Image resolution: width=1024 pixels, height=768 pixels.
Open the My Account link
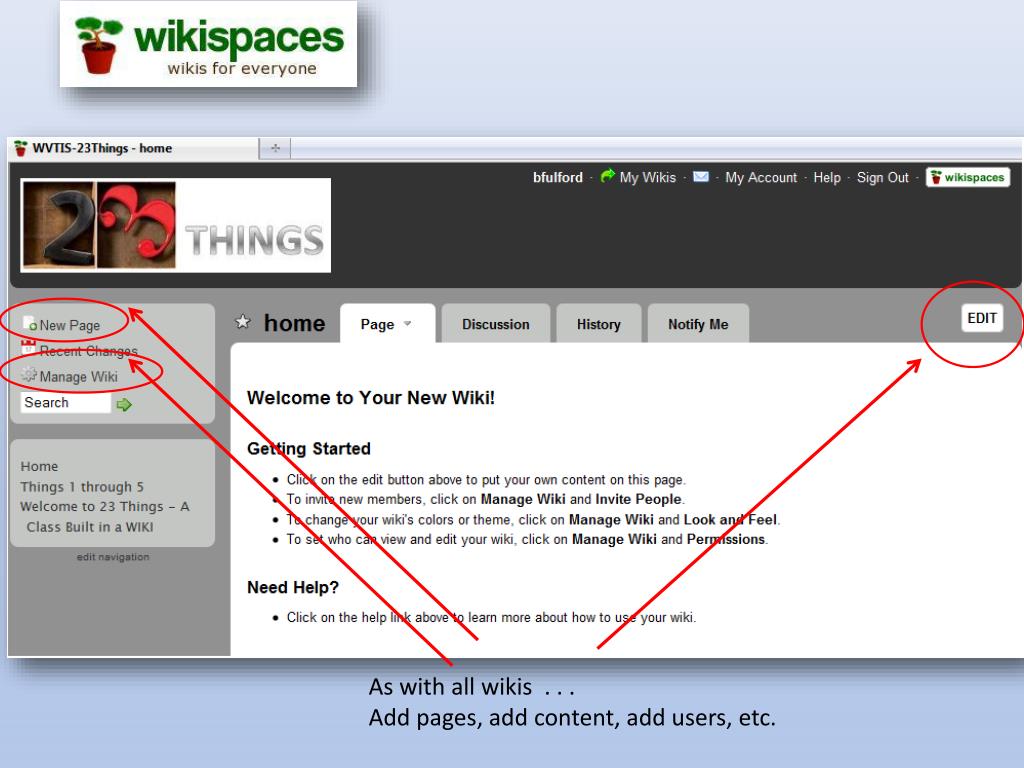[x=761, y=178]
